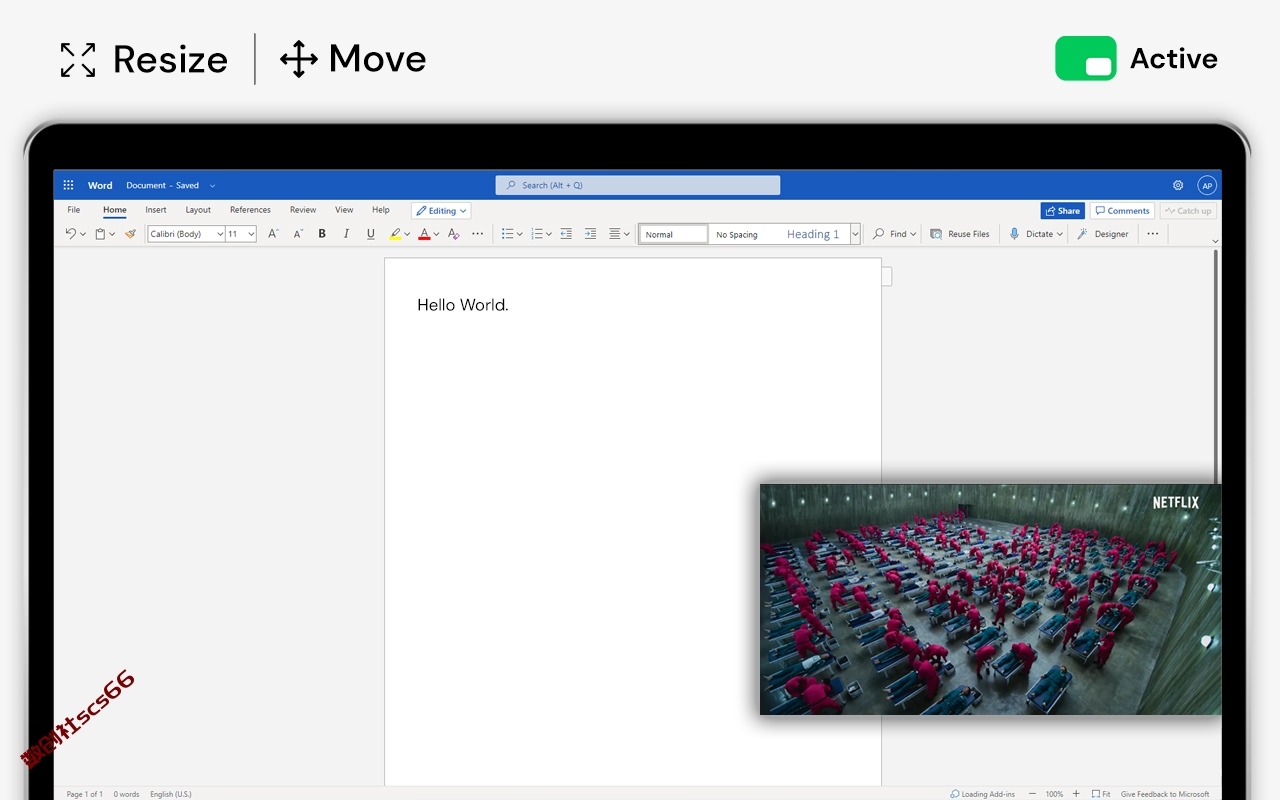The image size is (1280, 800).
Task: Toggle the green Active switch
Action: (x=1086, y=58)
